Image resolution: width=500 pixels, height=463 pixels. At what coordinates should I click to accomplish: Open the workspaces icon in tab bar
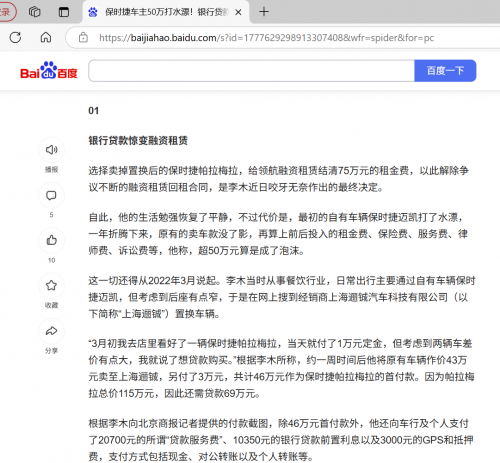(35, 12)
